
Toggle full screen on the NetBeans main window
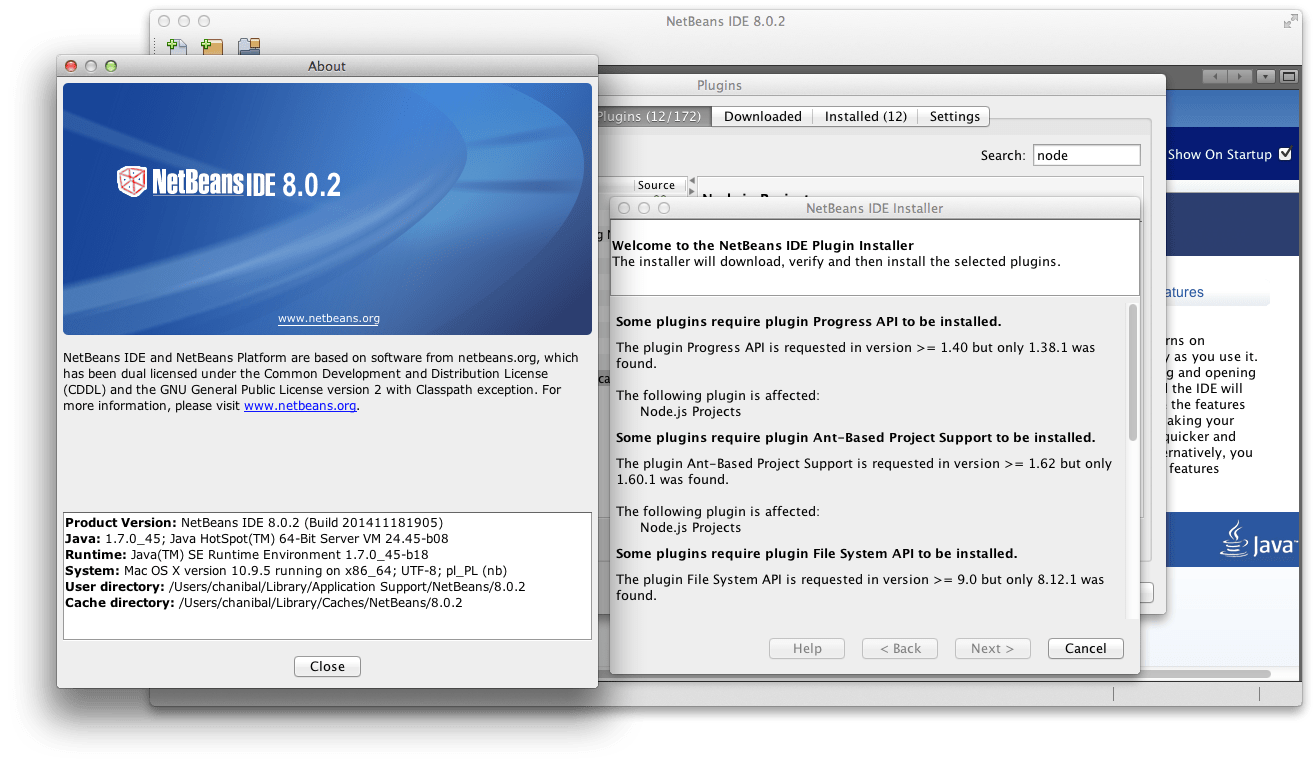coord(1290,21)
